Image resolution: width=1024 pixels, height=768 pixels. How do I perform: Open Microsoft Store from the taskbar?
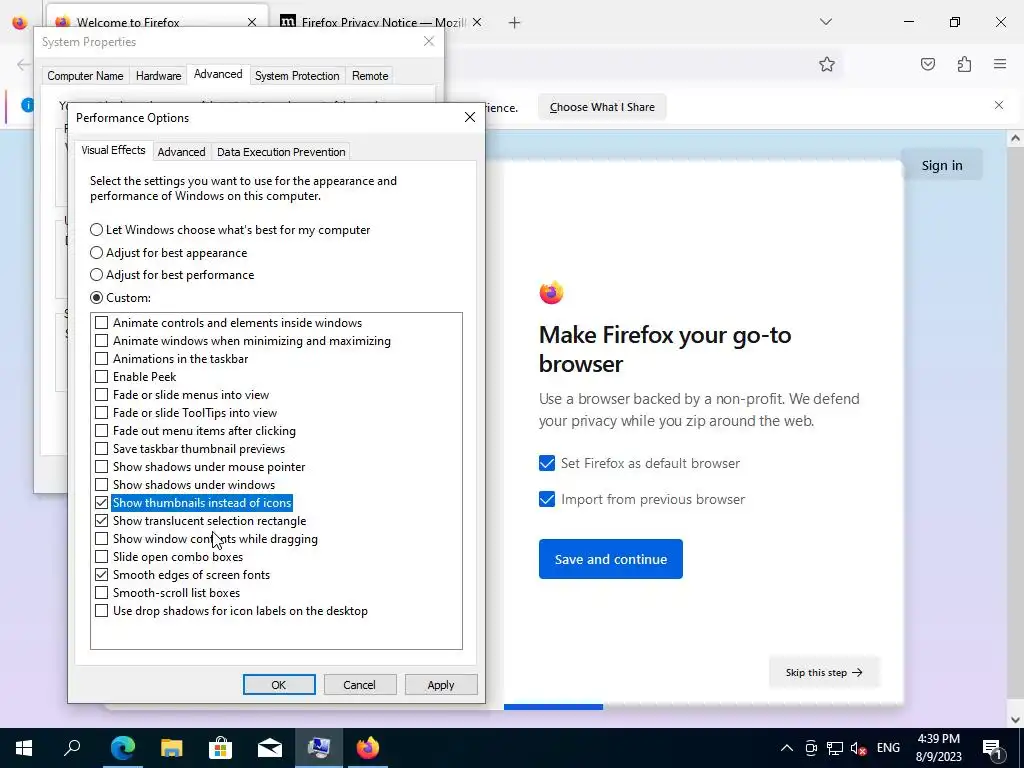(x=220, y=748)
